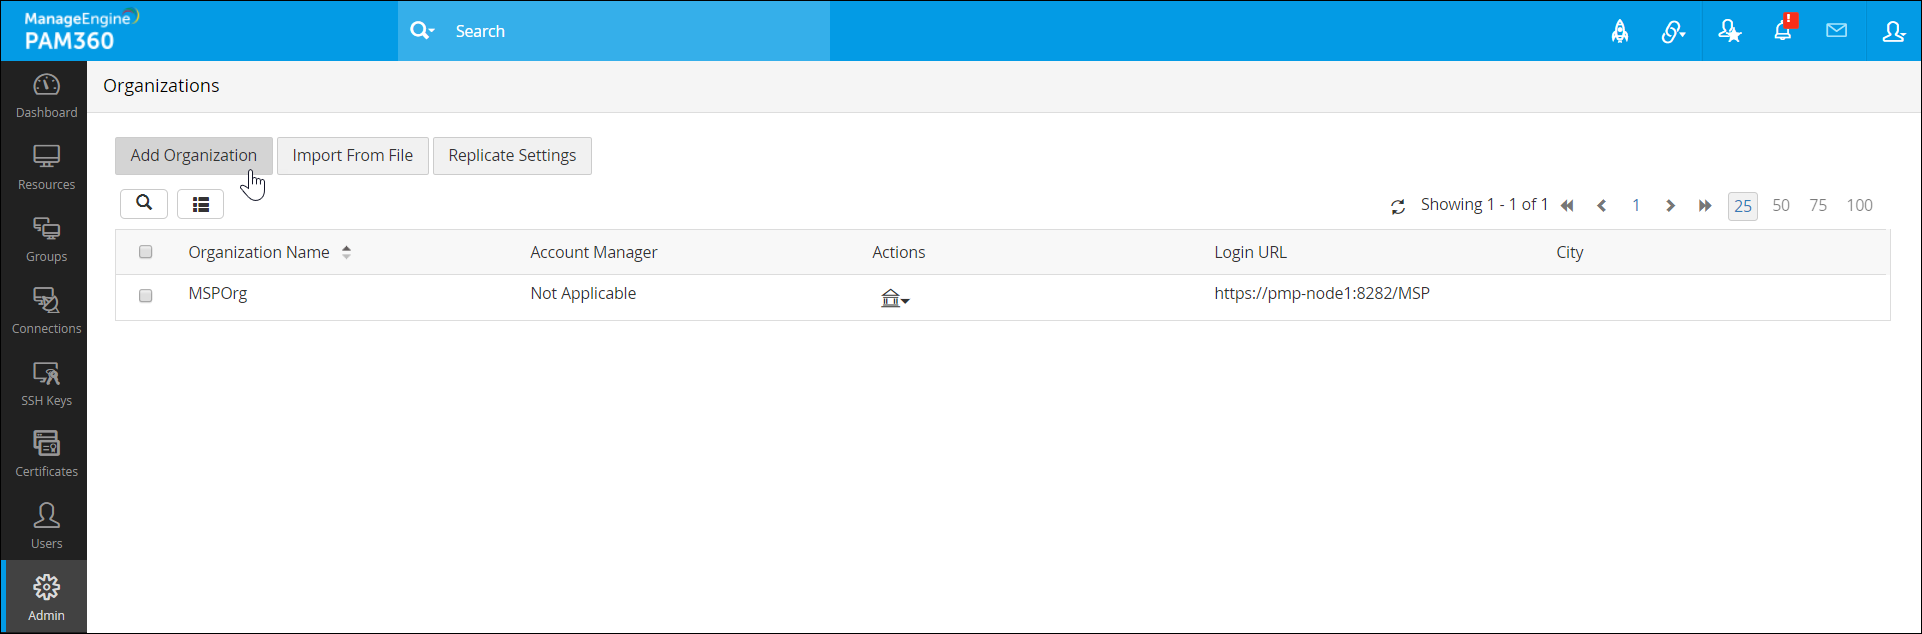This screenshot has width=1922, height=634.
Task: Go to next page arrow
Action: pos(1670,206)
